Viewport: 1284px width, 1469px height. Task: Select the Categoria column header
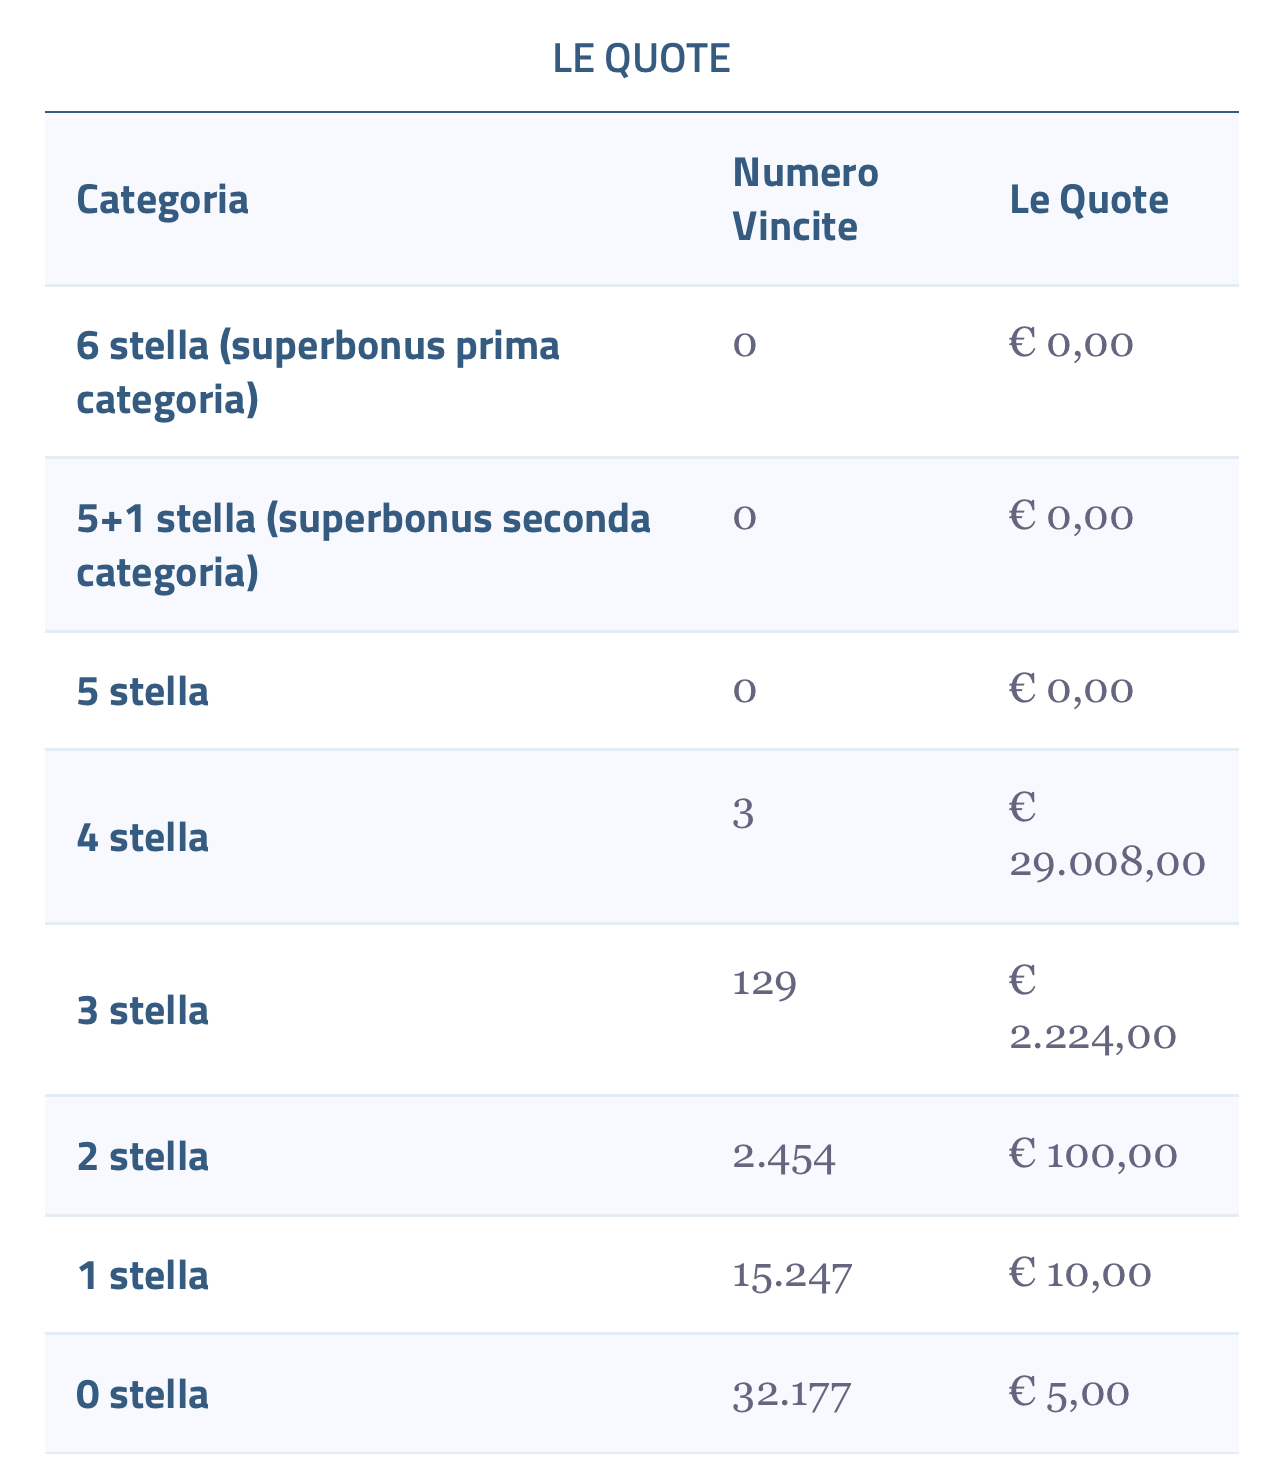(162, 199)
